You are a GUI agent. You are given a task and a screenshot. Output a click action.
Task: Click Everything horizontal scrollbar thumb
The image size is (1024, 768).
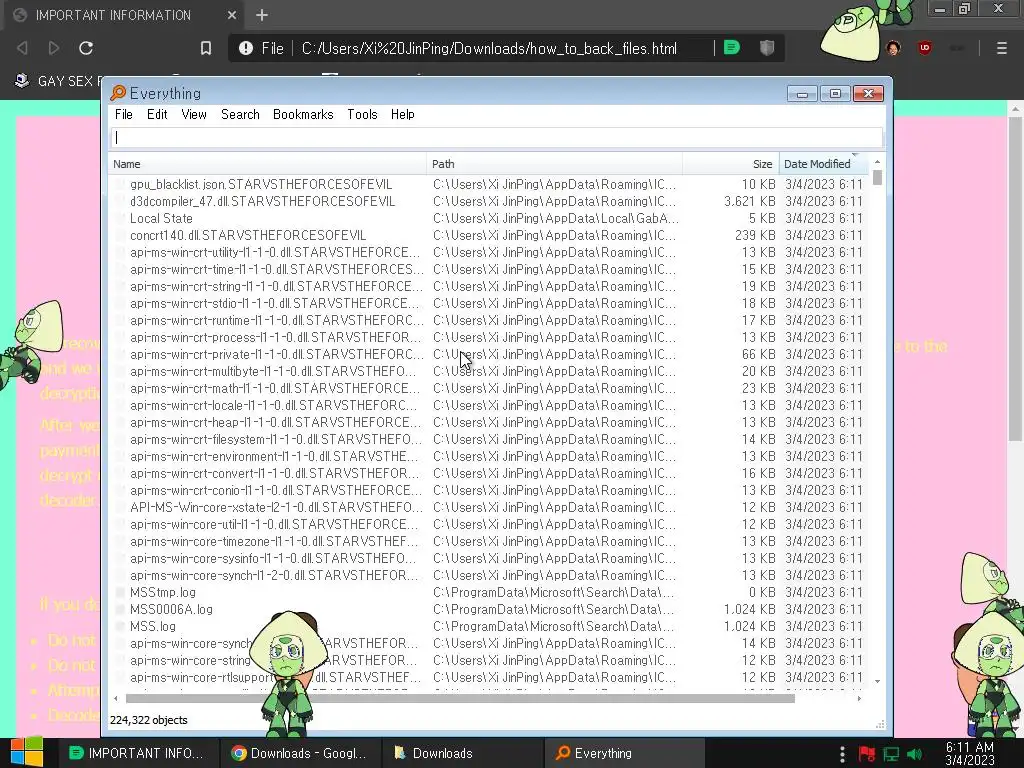pyautogui.click(x=460, y=698)
